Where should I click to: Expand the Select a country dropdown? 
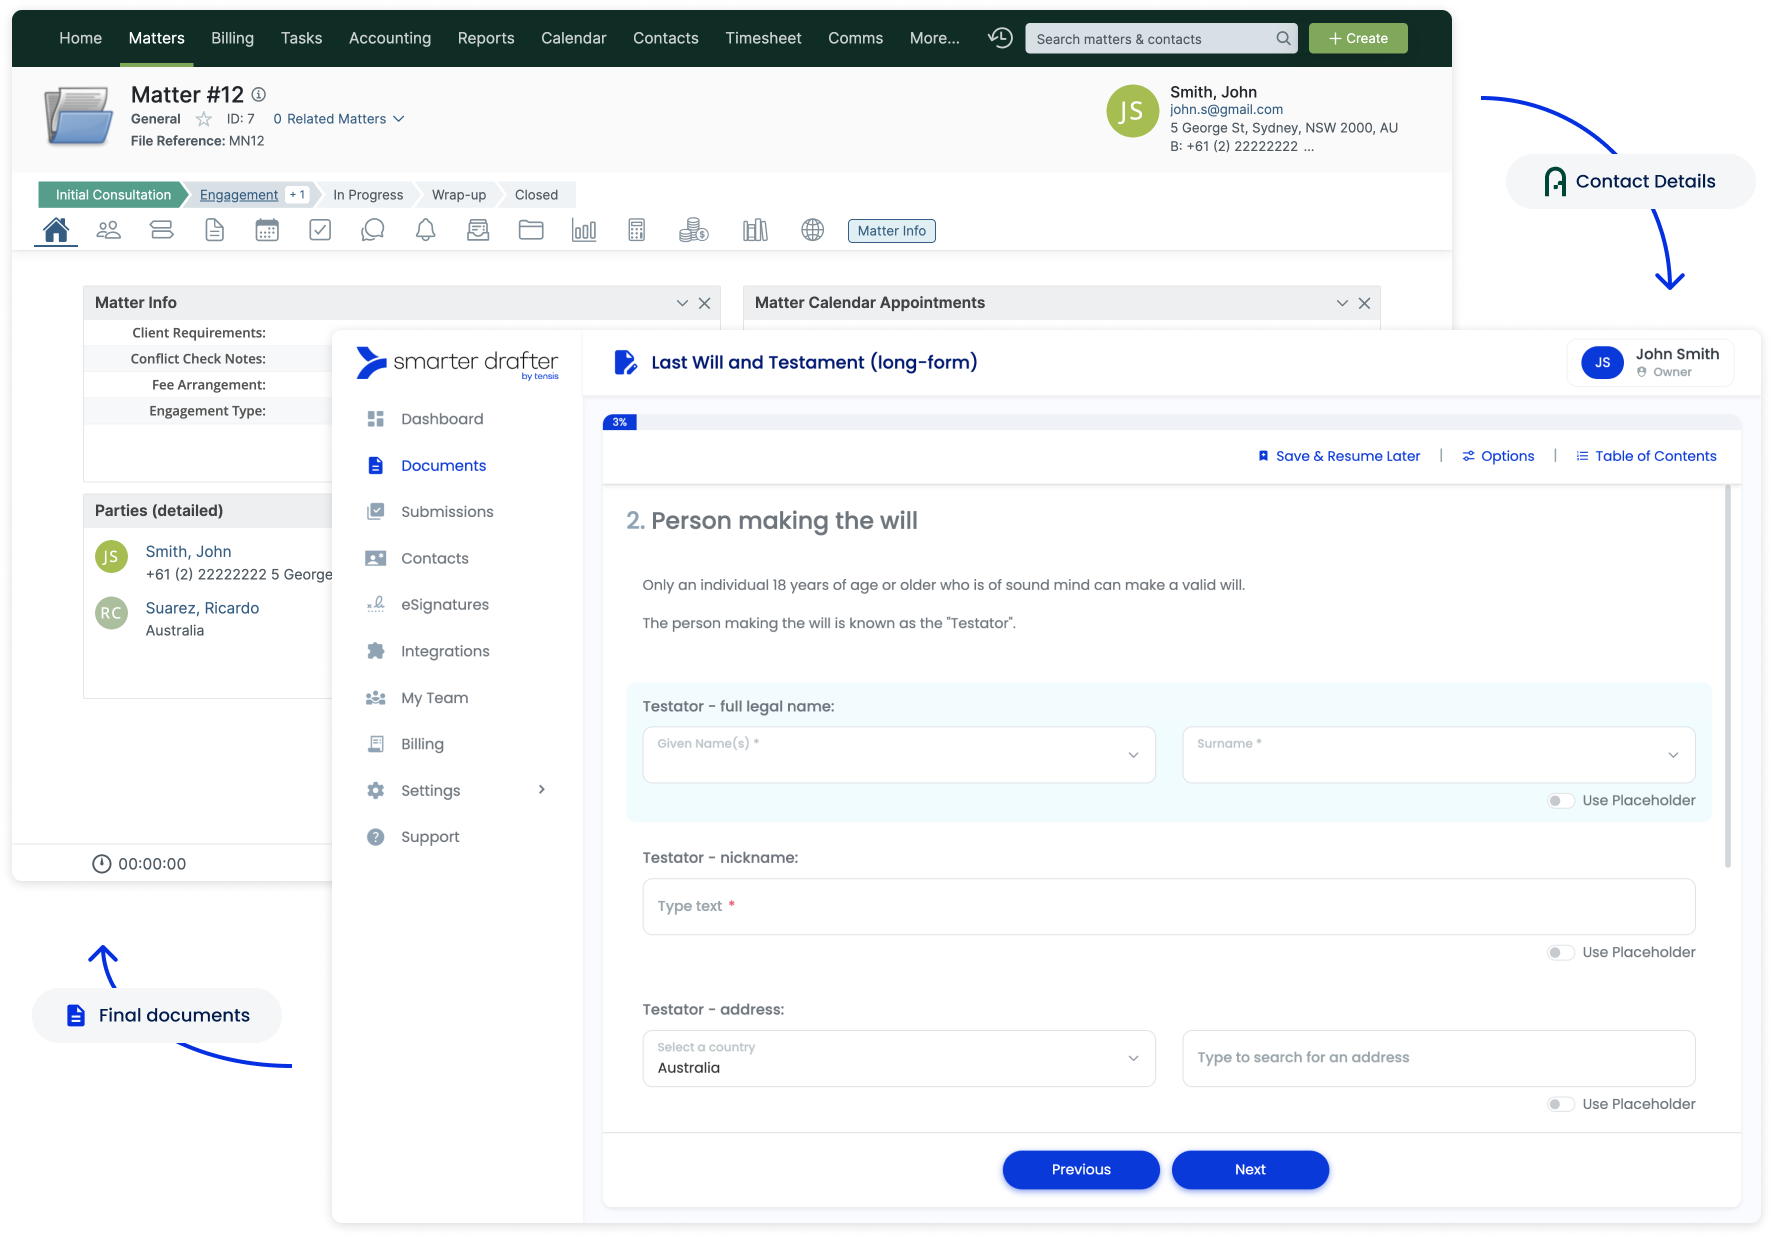pyautogui.click(x=898, y=1059)
